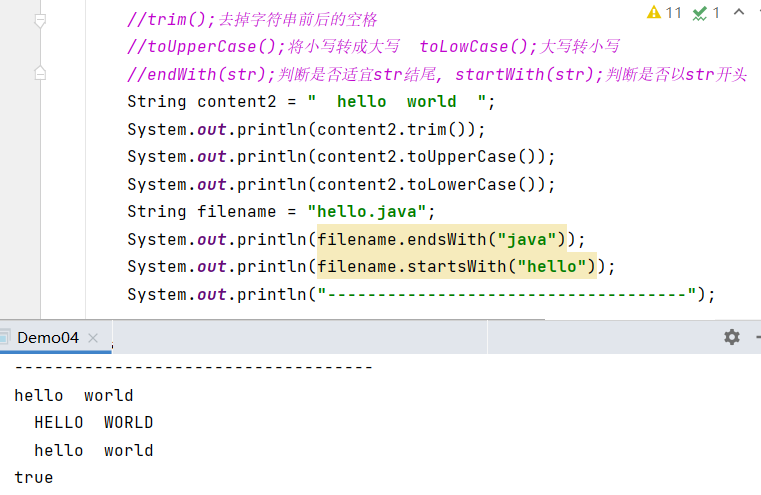The height and width of the screenshot is (495, 761).
Task: Click the dashed line string in println
Action: [506, 295]
